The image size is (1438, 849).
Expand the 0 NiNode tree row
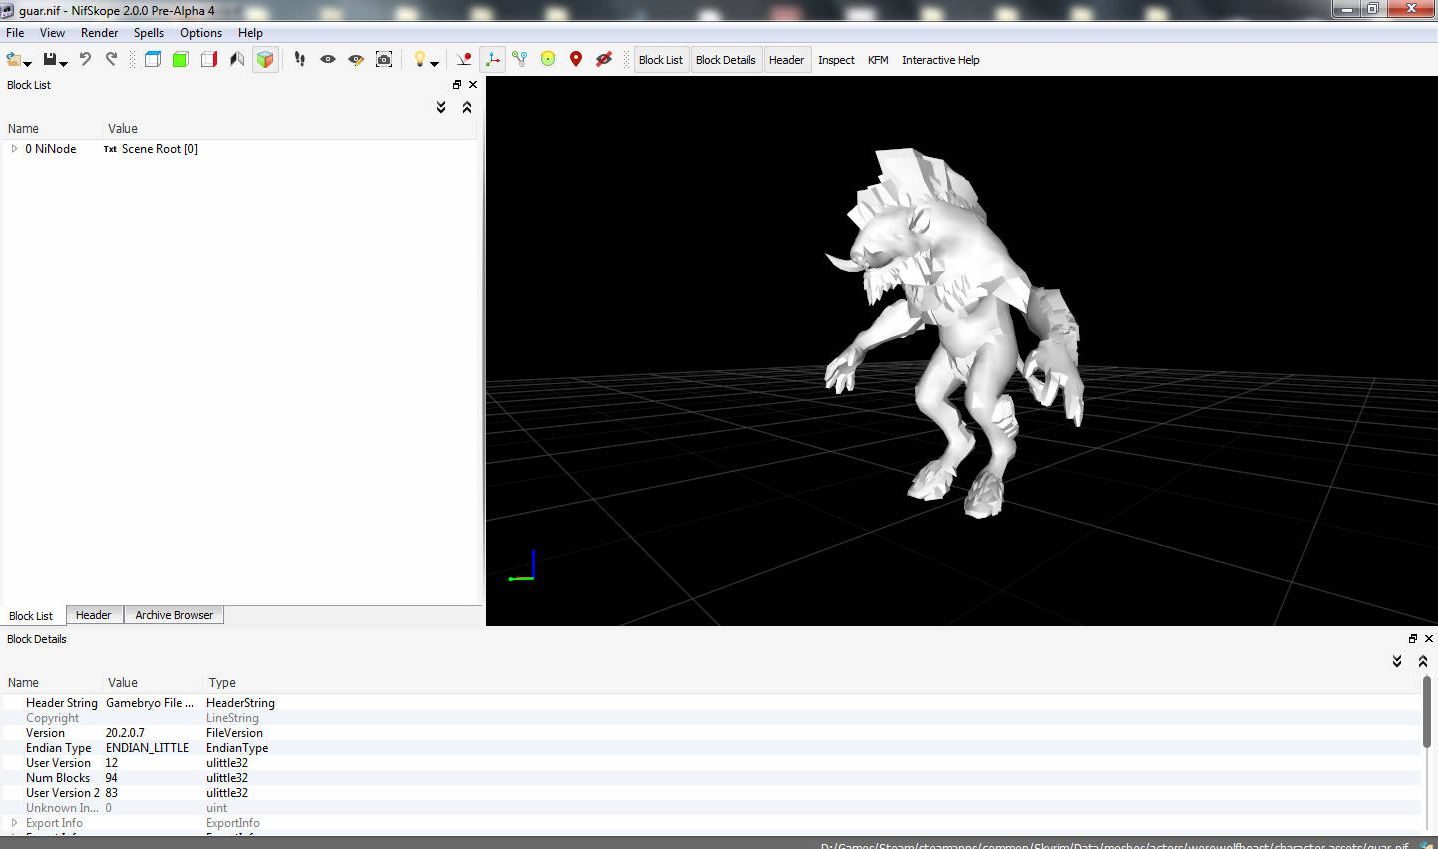tap(14, 149)
